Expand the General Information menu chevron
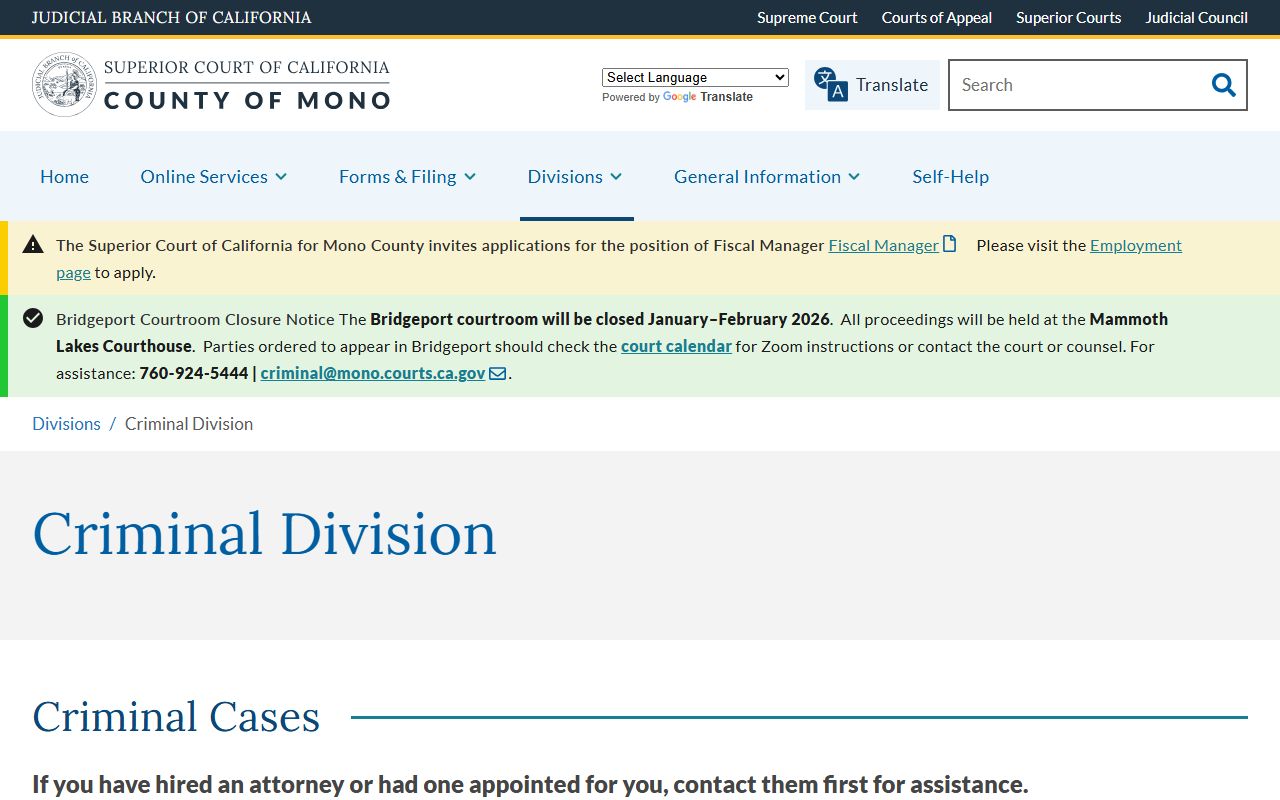Viewport: 1280px width, 800px height. tap(854, 177)
